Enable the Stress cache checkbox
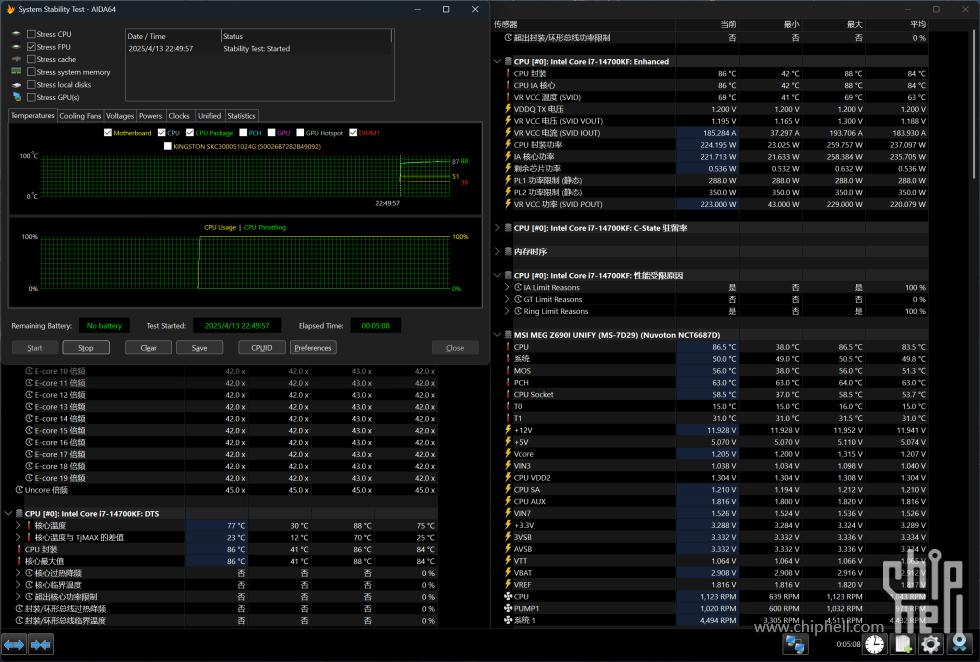Image resolution: width=980 pixels, height=662 pixels. [x=31, y=59]
